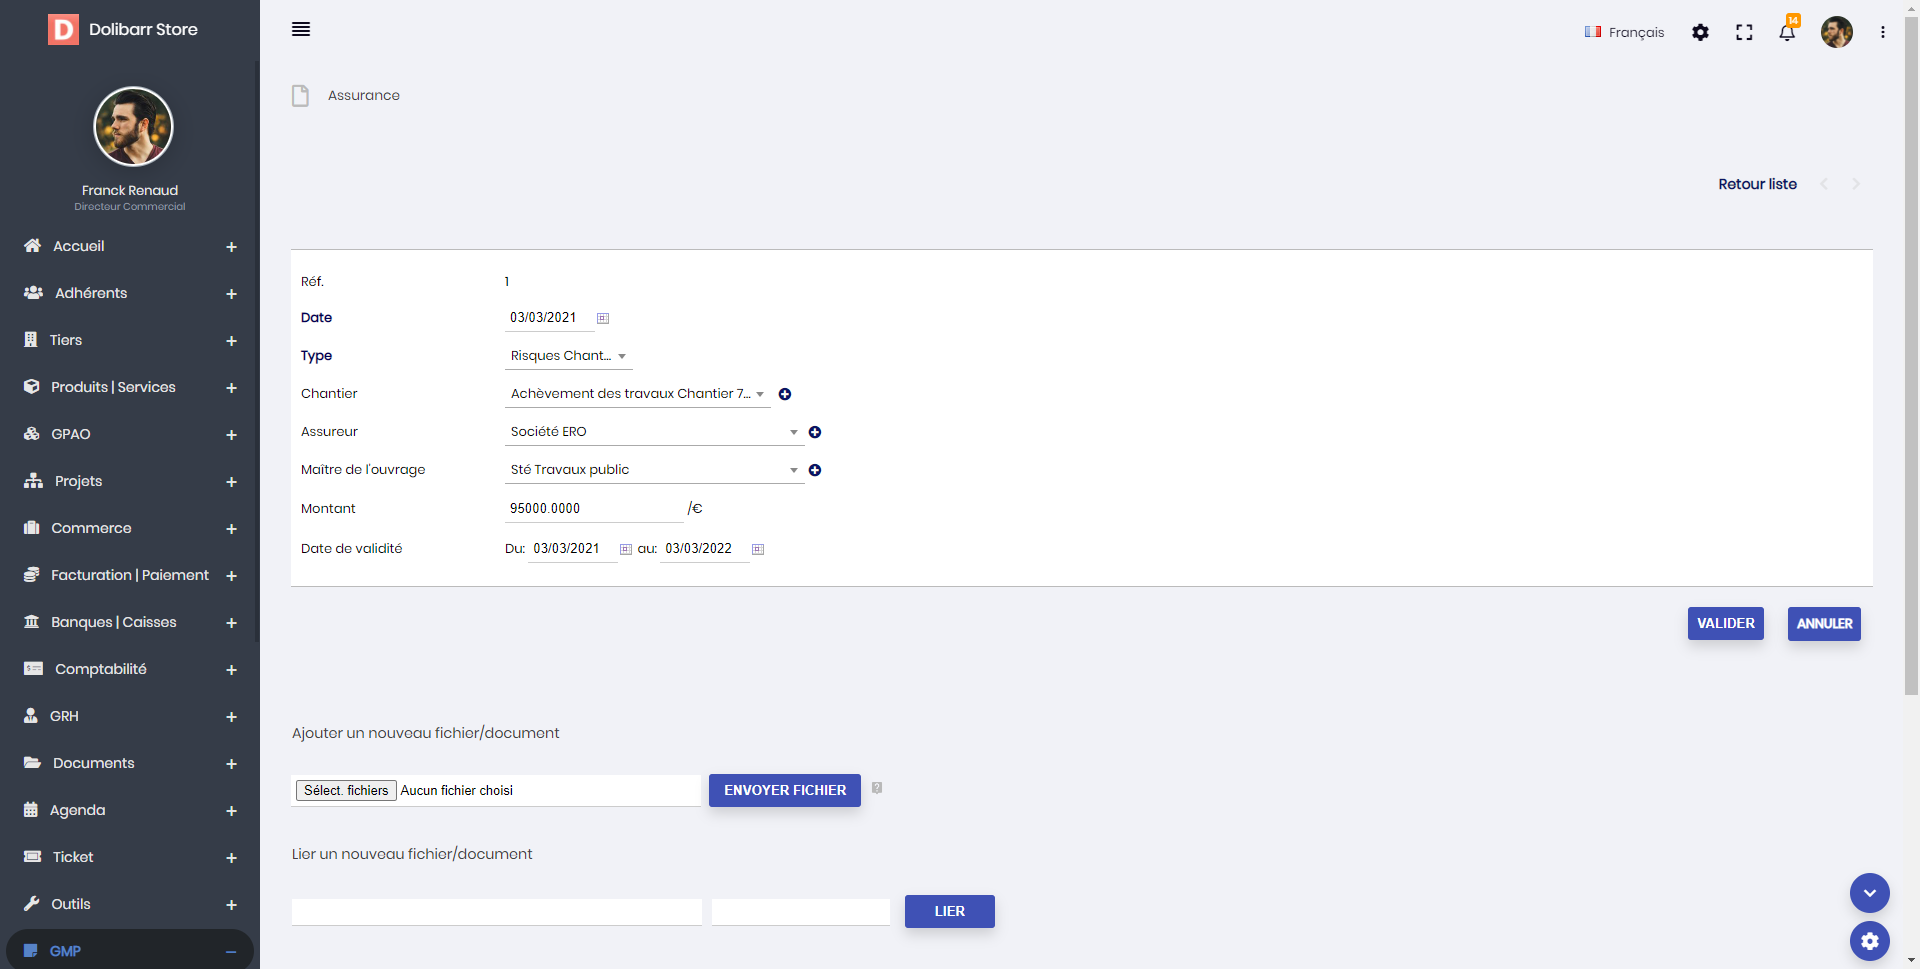Viewport: 1920px width, 969px height.
Task: Open the Agenda menu
Action: coord(130,810)
